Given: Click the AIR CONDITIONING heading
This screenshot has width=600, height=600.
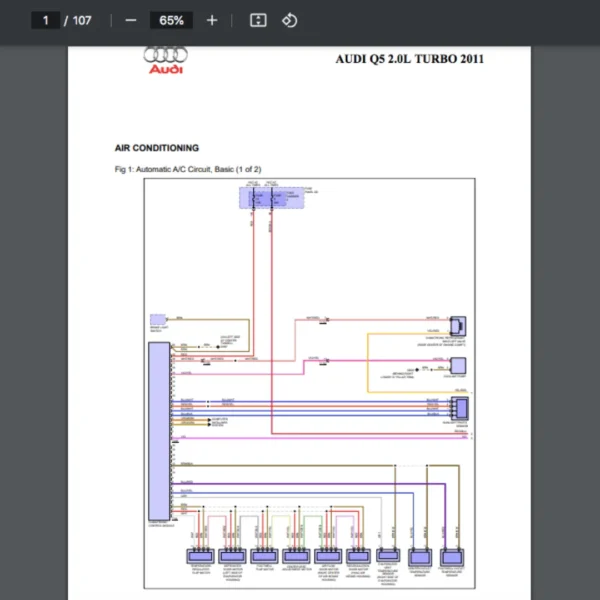Looking at the screenshot, I should [x=157, y=148].
